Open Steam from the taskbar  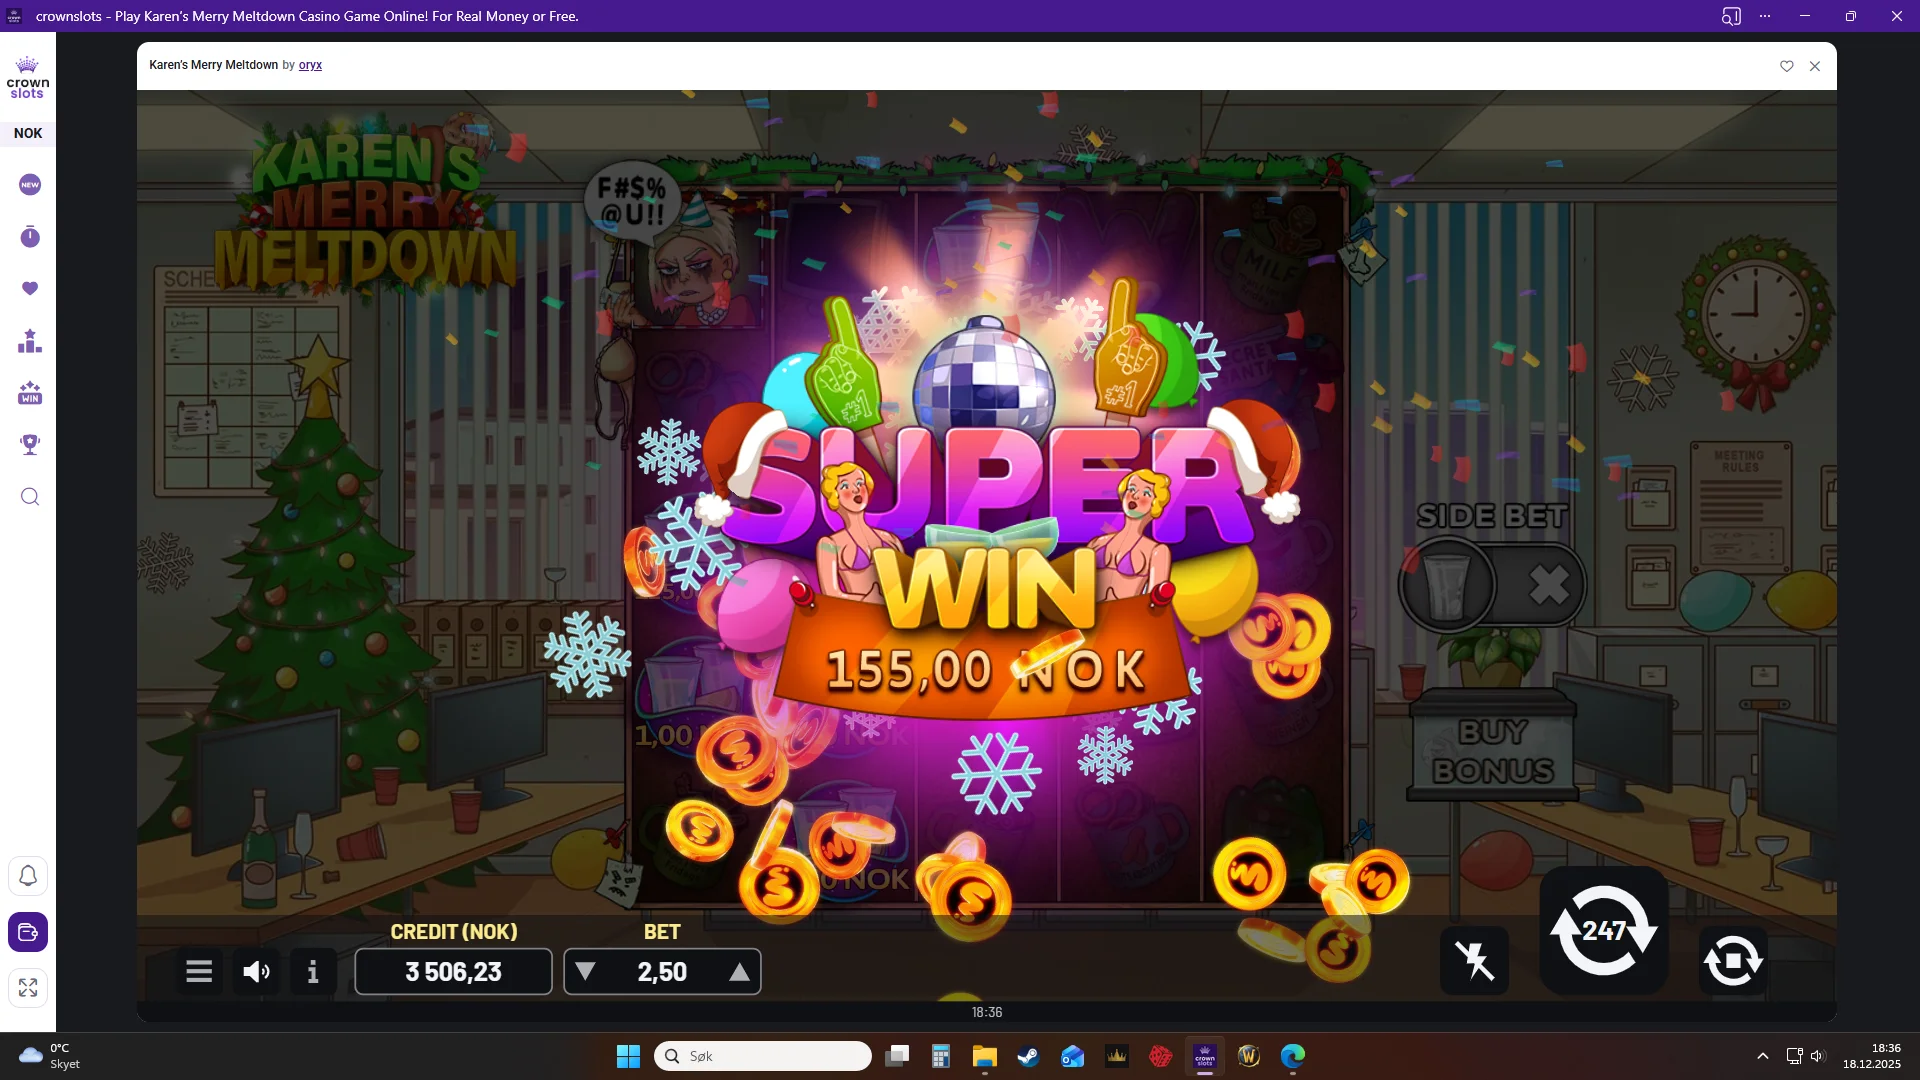click(1029, 1056)
